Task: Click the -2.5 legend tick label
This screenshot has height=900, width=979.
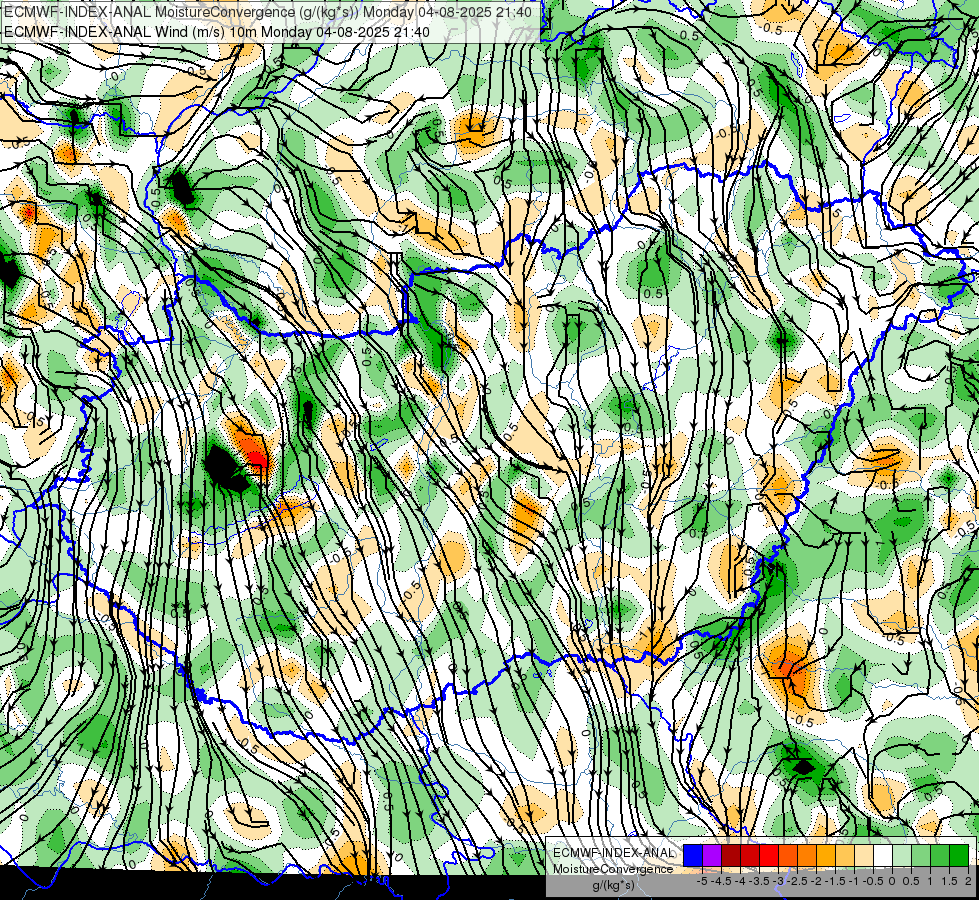Action: coord(797,881)
